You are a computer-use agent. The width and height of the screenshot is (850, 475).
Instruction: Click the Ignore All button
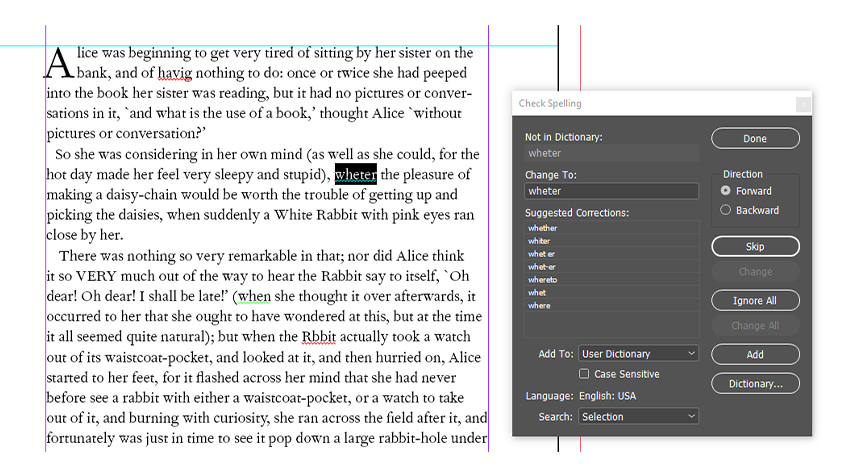tap(755, 300)
